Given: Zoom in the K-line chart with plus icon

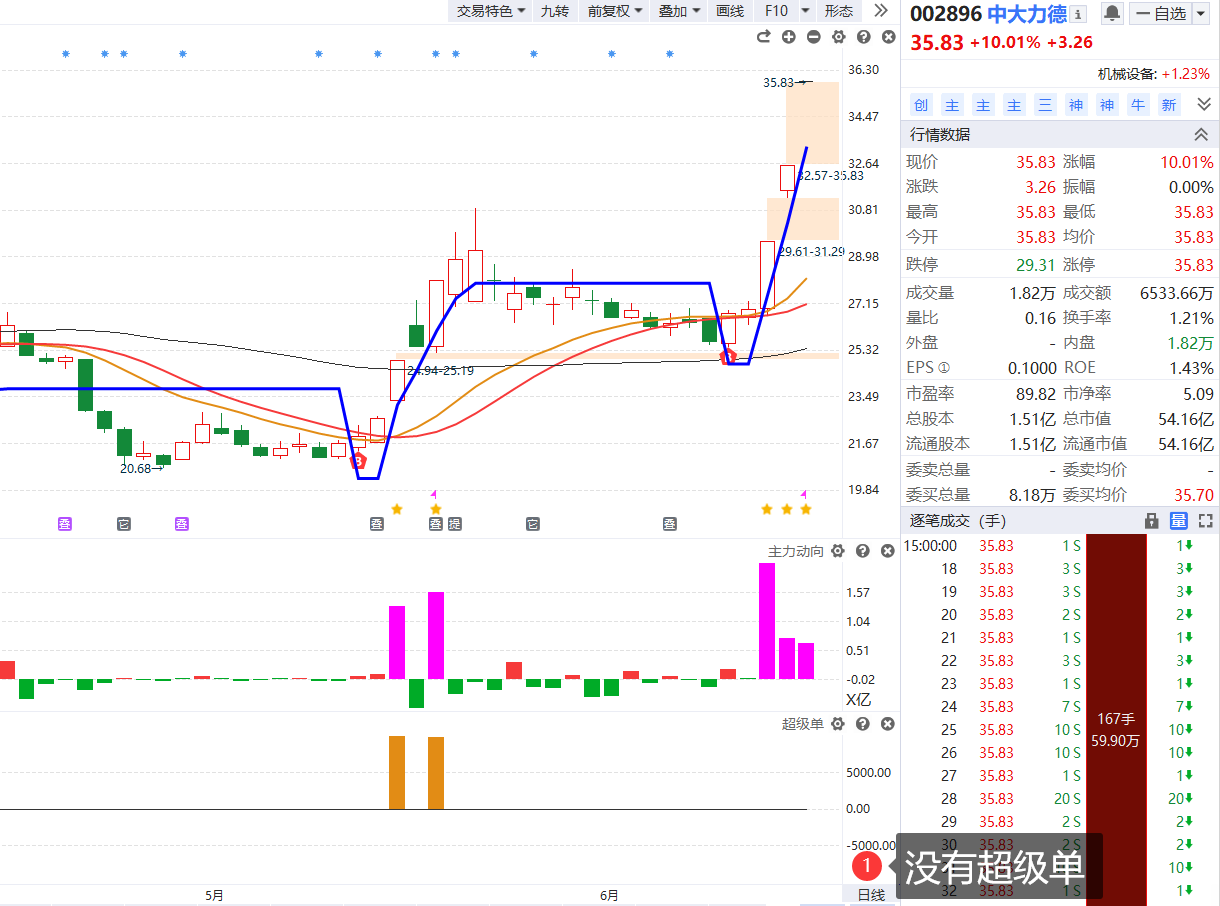Looking at the screenshot, I should [x=788, y=37].
